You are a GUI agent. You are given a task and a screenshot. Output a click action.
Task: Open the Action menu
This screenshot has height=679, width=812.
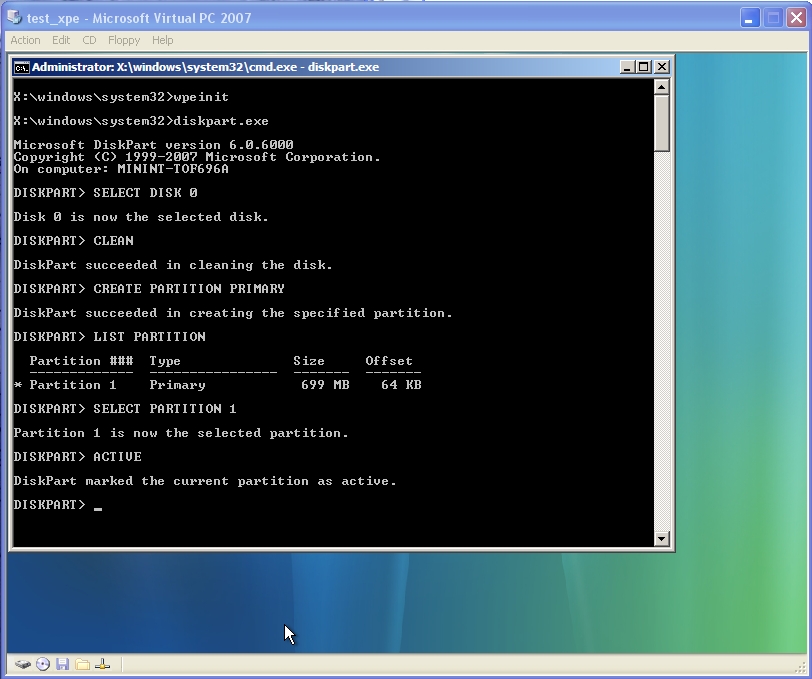(x=25, y=40)
